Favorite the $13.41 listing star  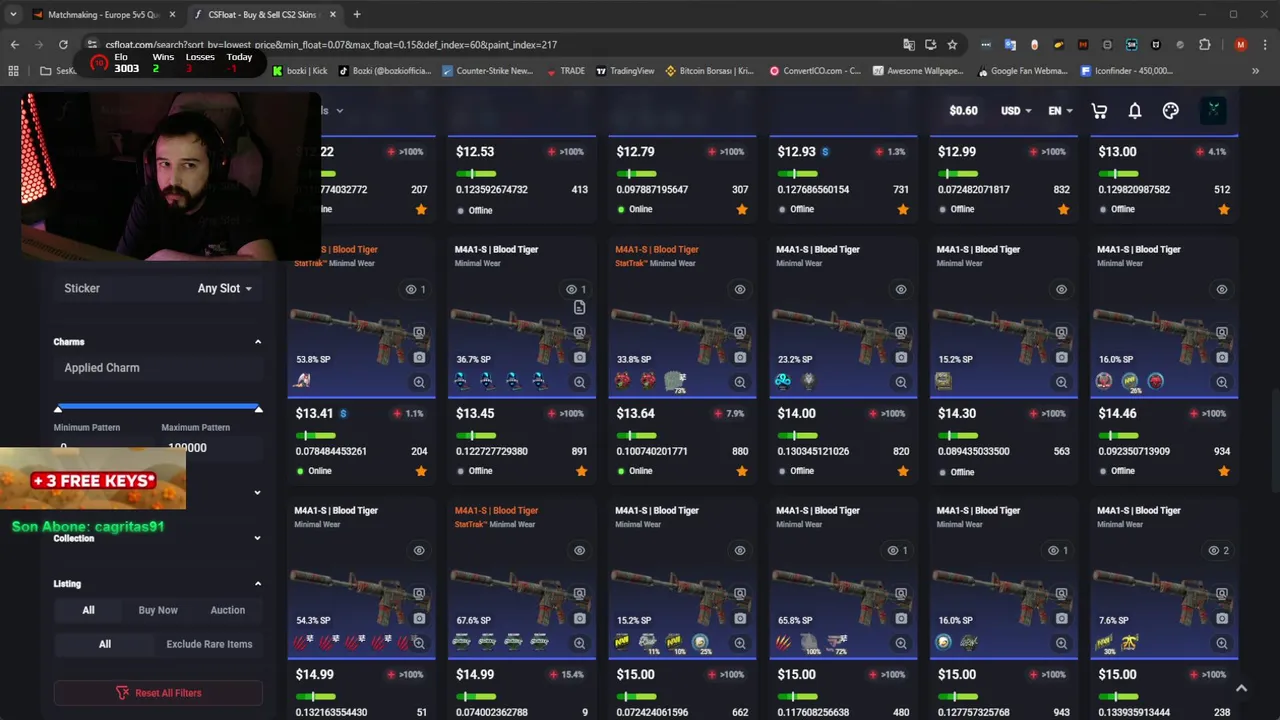click(421, 471)
